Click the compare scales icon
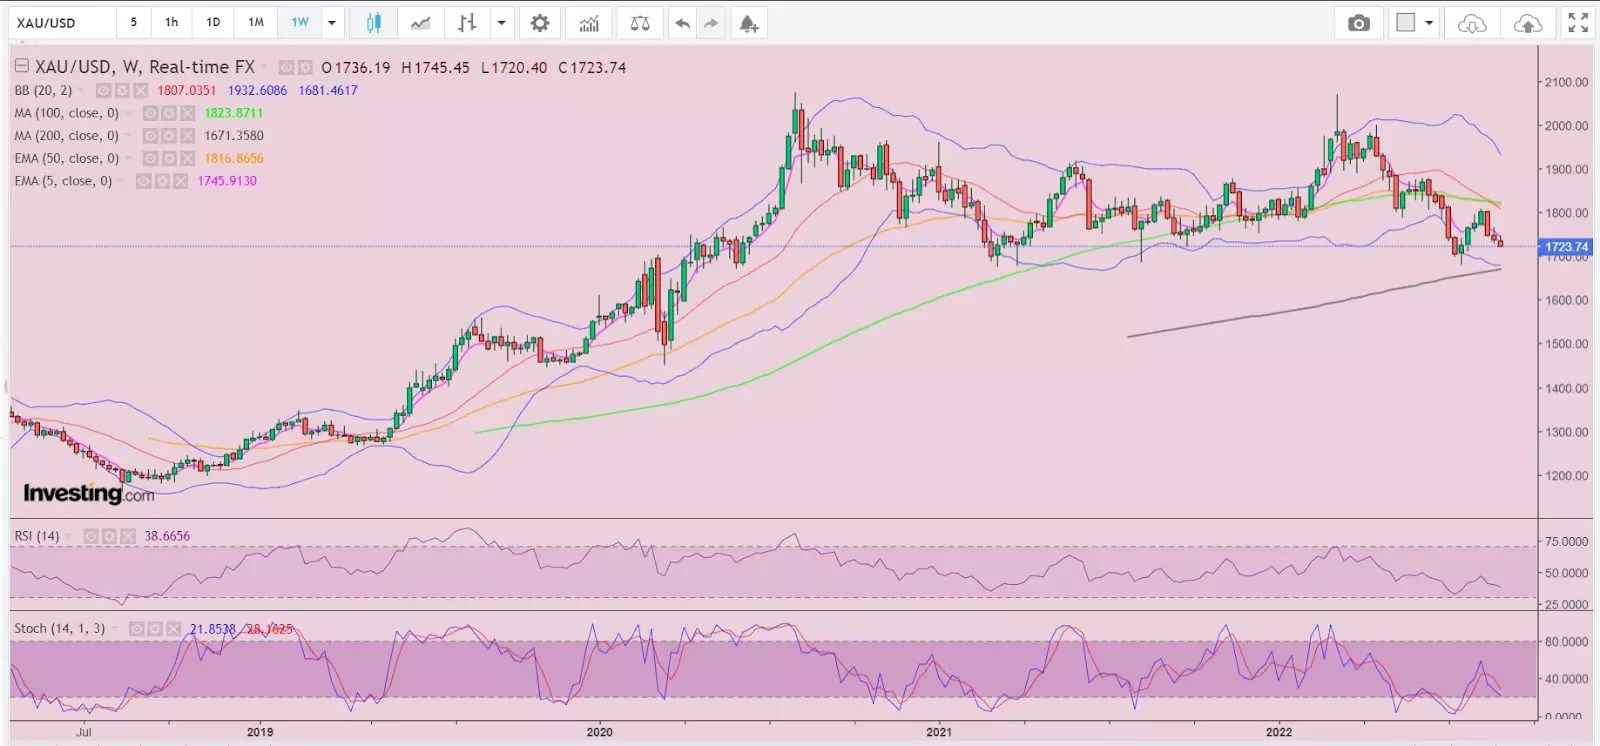Image resolution: width=1600 pixels, height=746 pixels. coord(640,23)
